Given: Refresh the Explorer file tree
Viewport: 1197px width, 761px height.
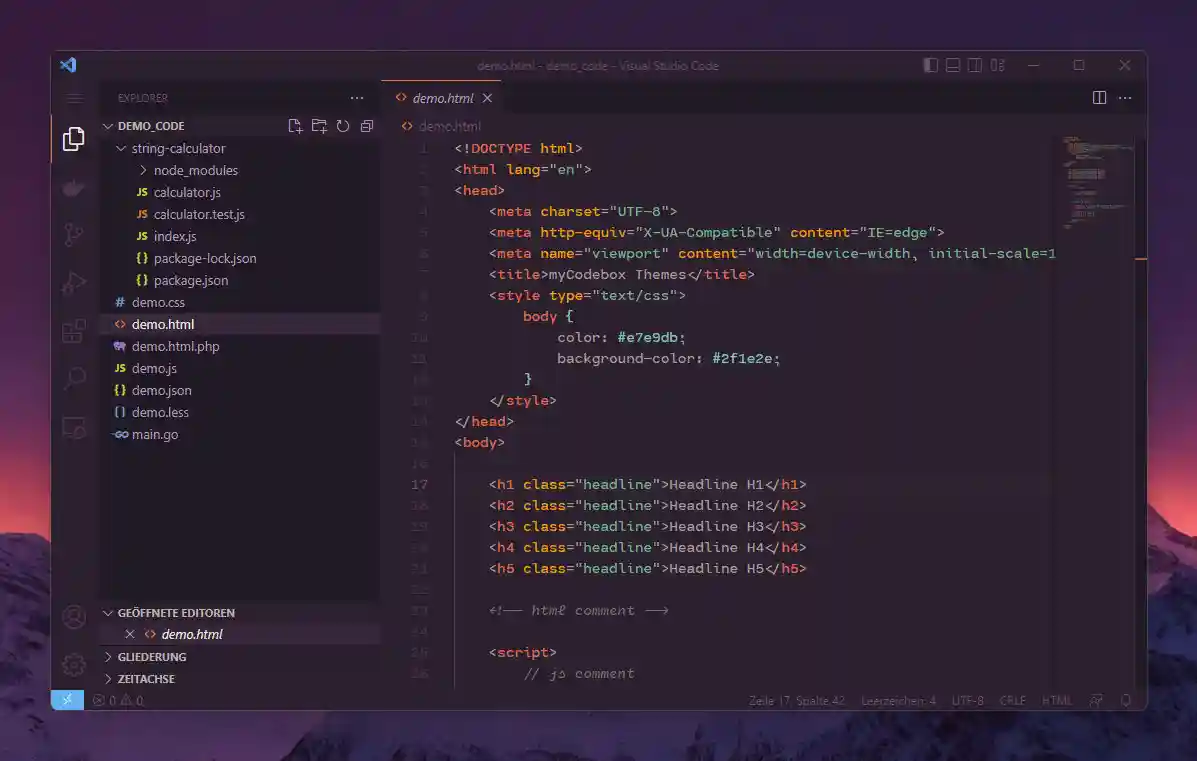Looking at the screenshot, I should [343, 126].
